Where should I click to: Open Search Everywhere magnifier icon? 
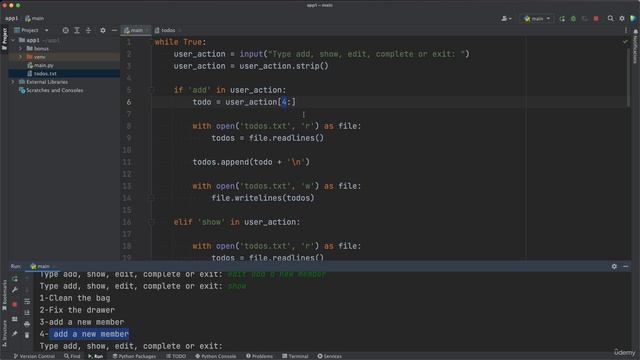coord(611,18)
